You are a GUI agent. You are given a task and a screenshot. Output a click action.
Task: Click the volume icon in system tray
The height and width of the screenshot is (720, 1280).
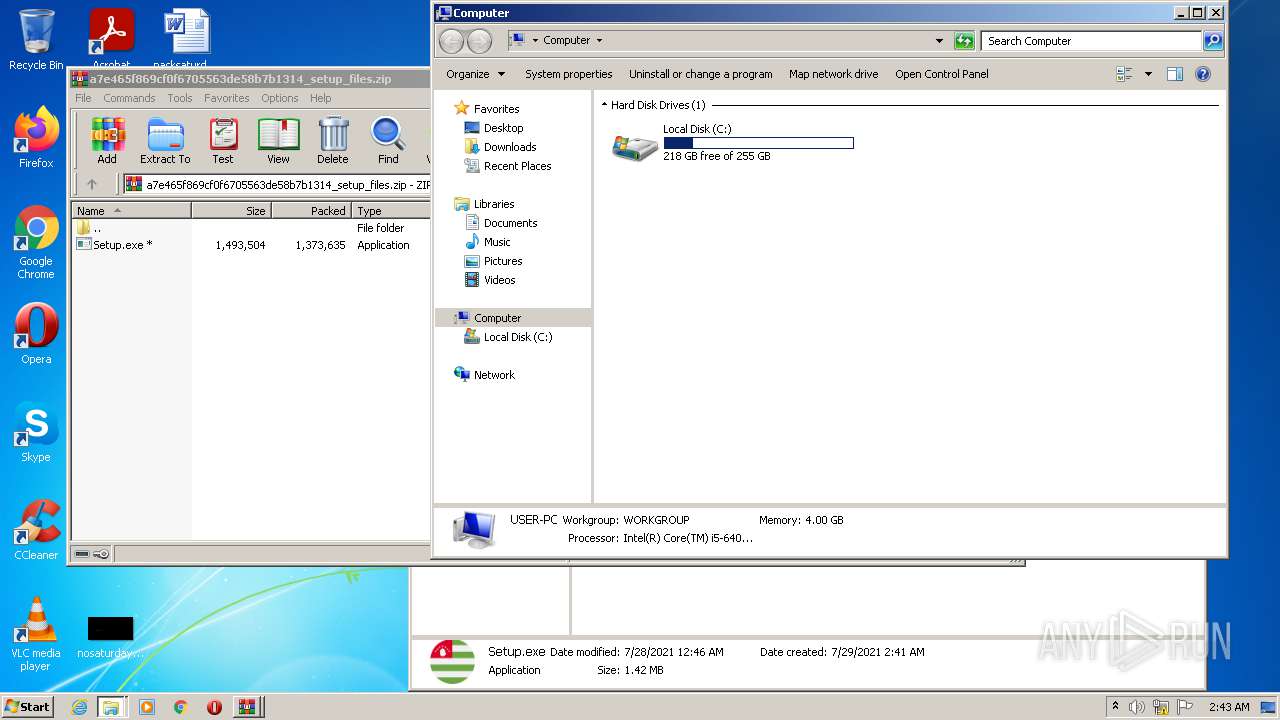(1137, 707)
